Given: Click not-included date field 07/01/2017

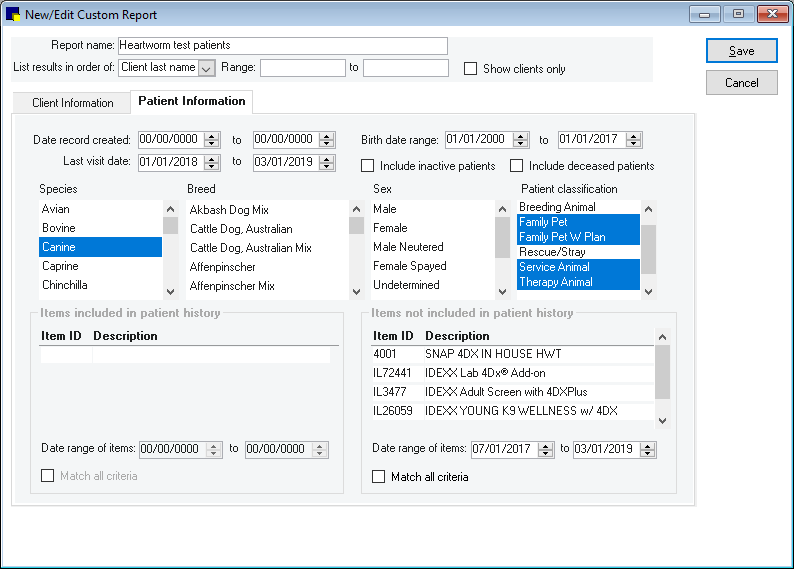Looking at the screenshot, I should 504,450.
